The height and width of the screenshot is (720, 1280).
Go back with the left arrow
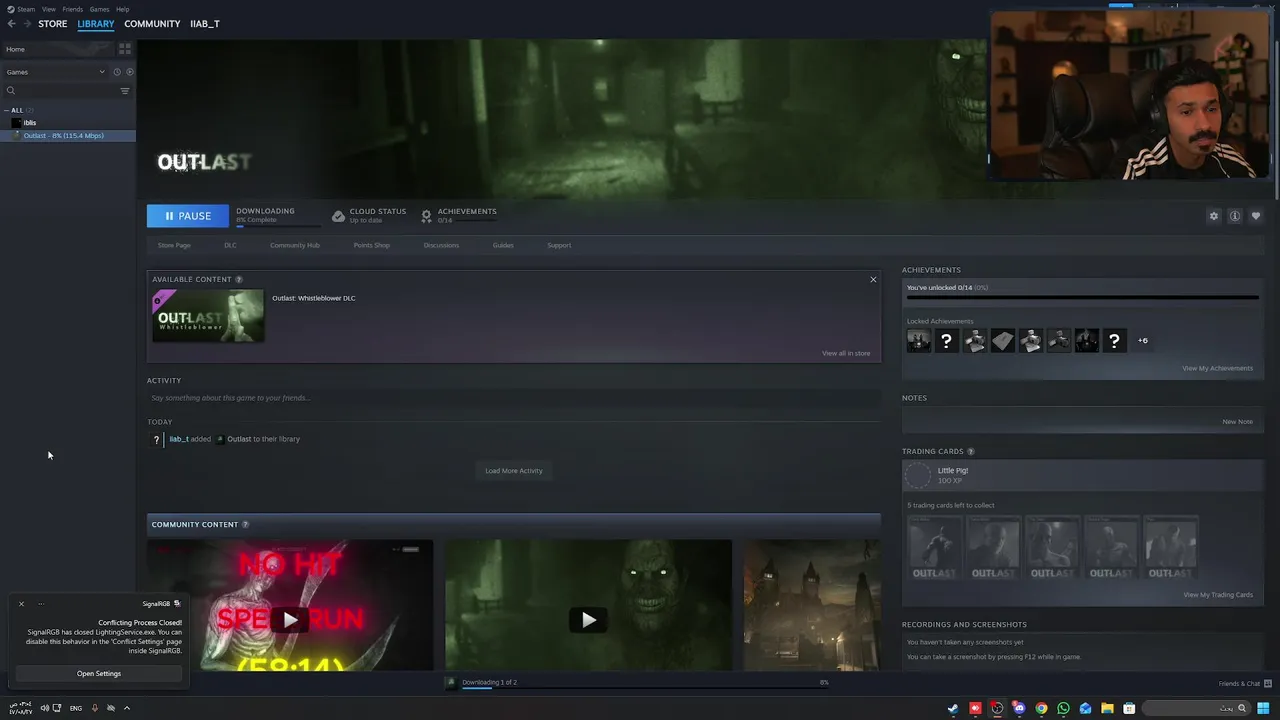pyautogui.click(x=11, y=23)
